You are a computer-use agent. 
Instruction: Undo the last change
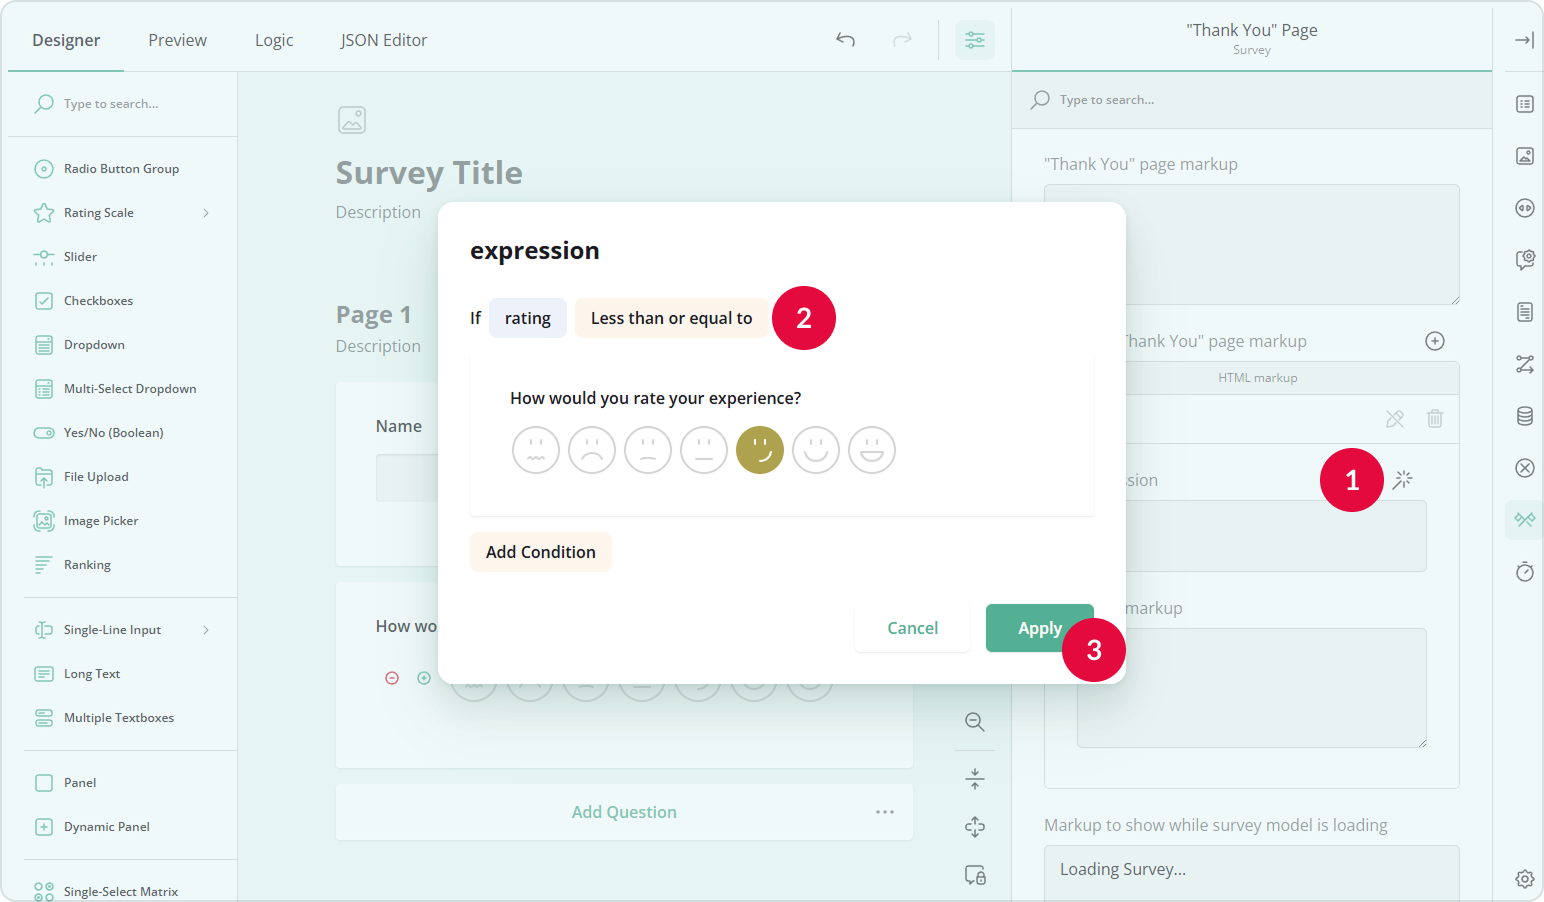point(844,40)
